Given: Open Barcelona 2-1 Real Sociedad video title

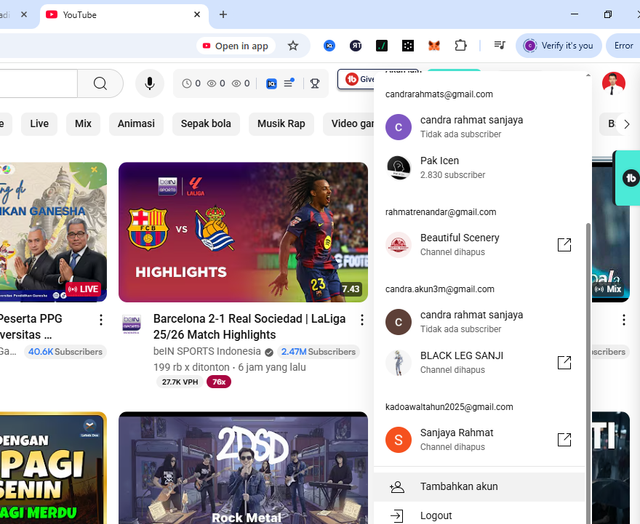Looking at the screenshot, I should 249,326.
